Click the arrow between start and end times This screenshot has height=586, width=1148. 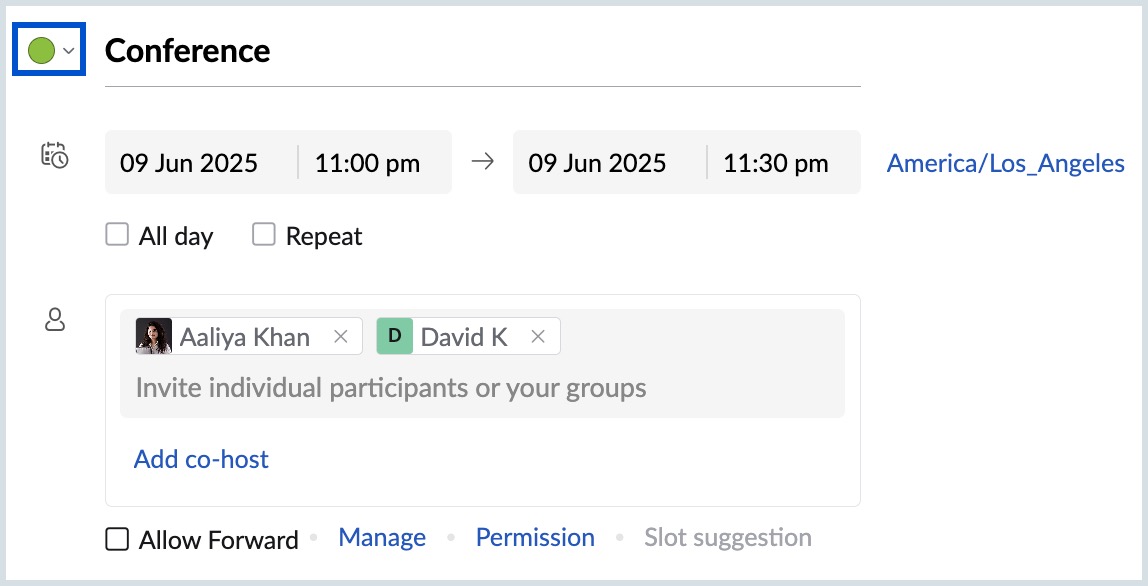click(482, 162)
